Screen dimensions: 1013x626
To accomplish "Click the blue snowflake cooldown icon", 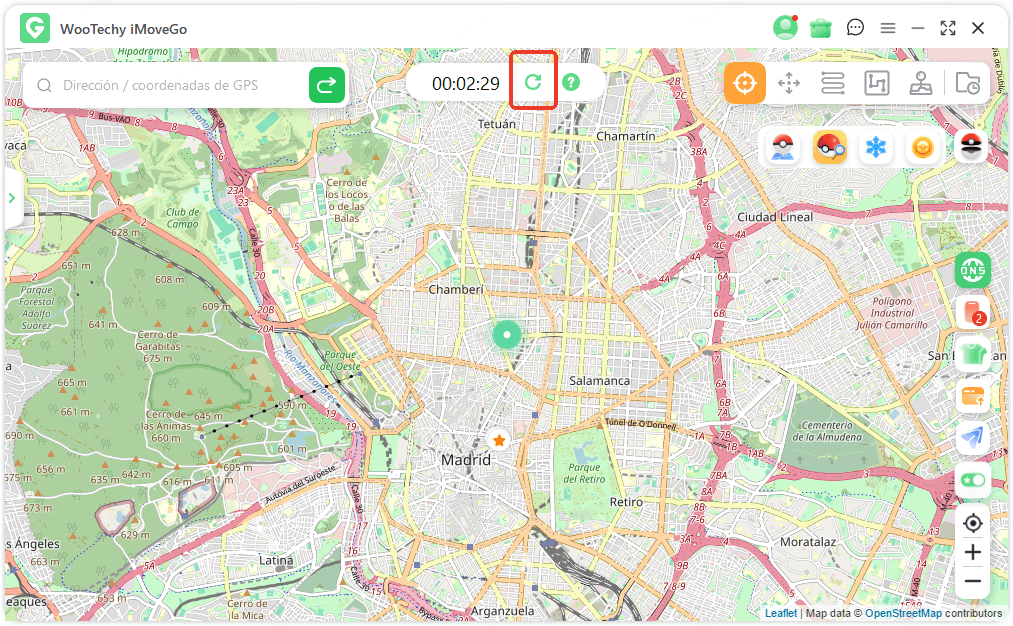I will point(876,148).
